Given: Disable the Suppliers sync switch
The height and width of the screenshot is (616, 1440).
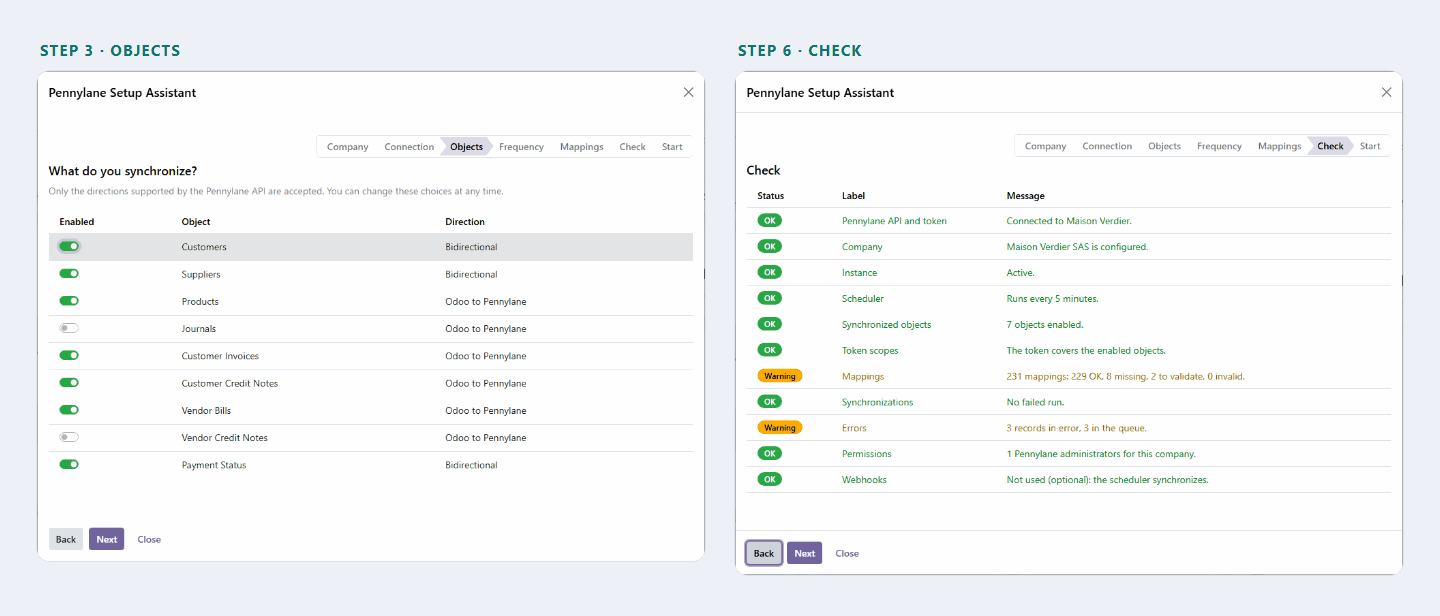Looking at the screenshot, I should click(69, 274).
